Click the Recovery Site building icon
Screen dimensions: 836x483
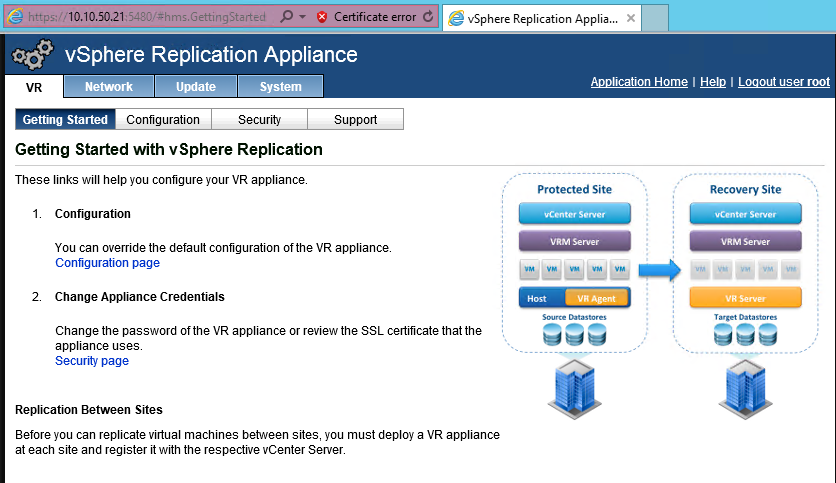[745, 388]
